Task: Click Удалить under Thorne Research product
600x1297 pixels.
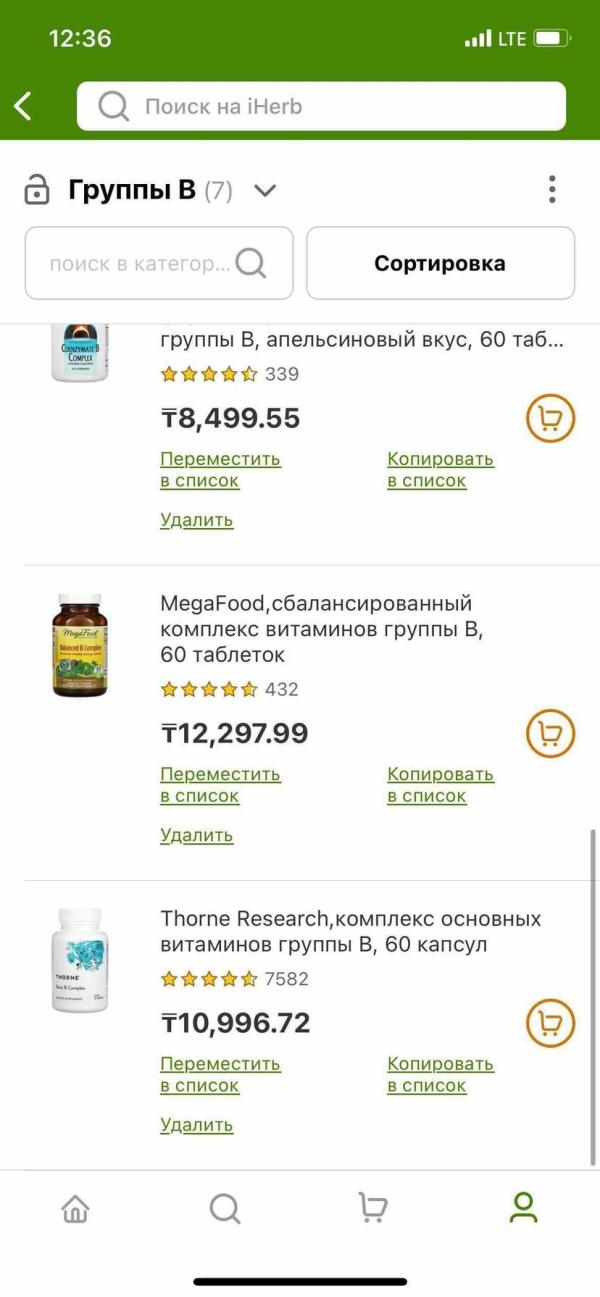Action: 196,1125
